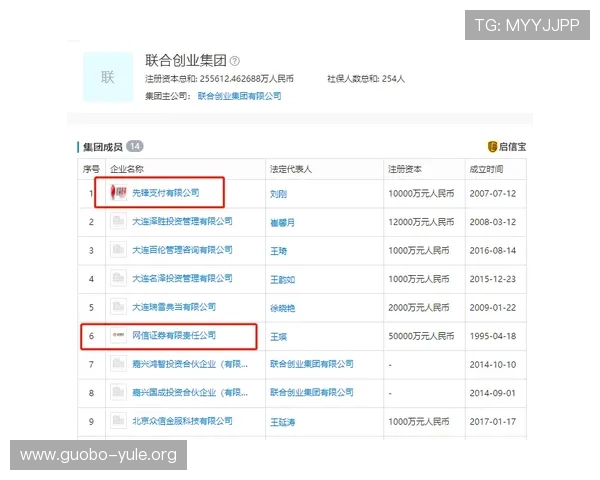Open 大连百伦管理咨询有限公司 company link

(182, 250)
